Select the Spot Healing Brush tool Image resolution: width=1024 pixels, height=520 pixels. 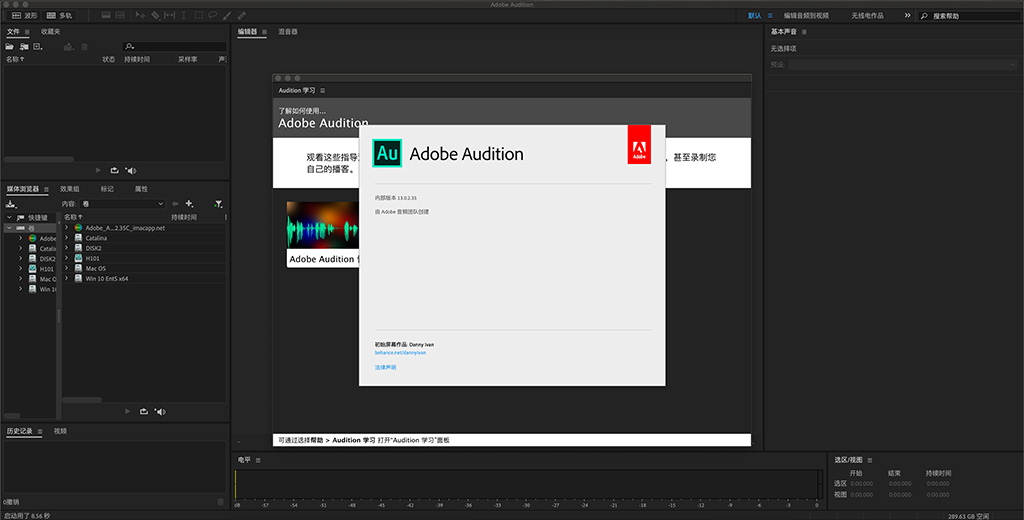242,15
